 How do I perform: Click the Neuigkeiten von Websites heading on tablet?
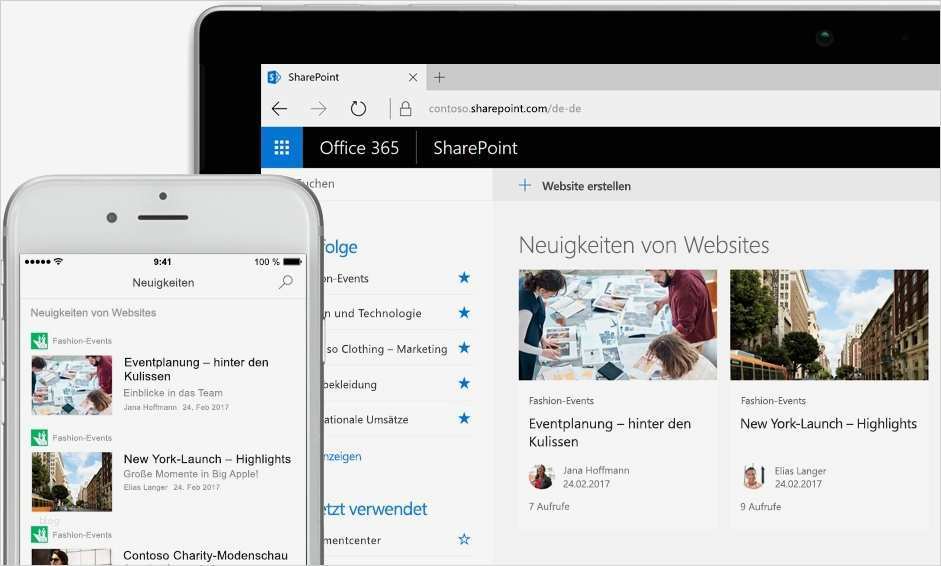pyautogui.click(x=644, y=245)
